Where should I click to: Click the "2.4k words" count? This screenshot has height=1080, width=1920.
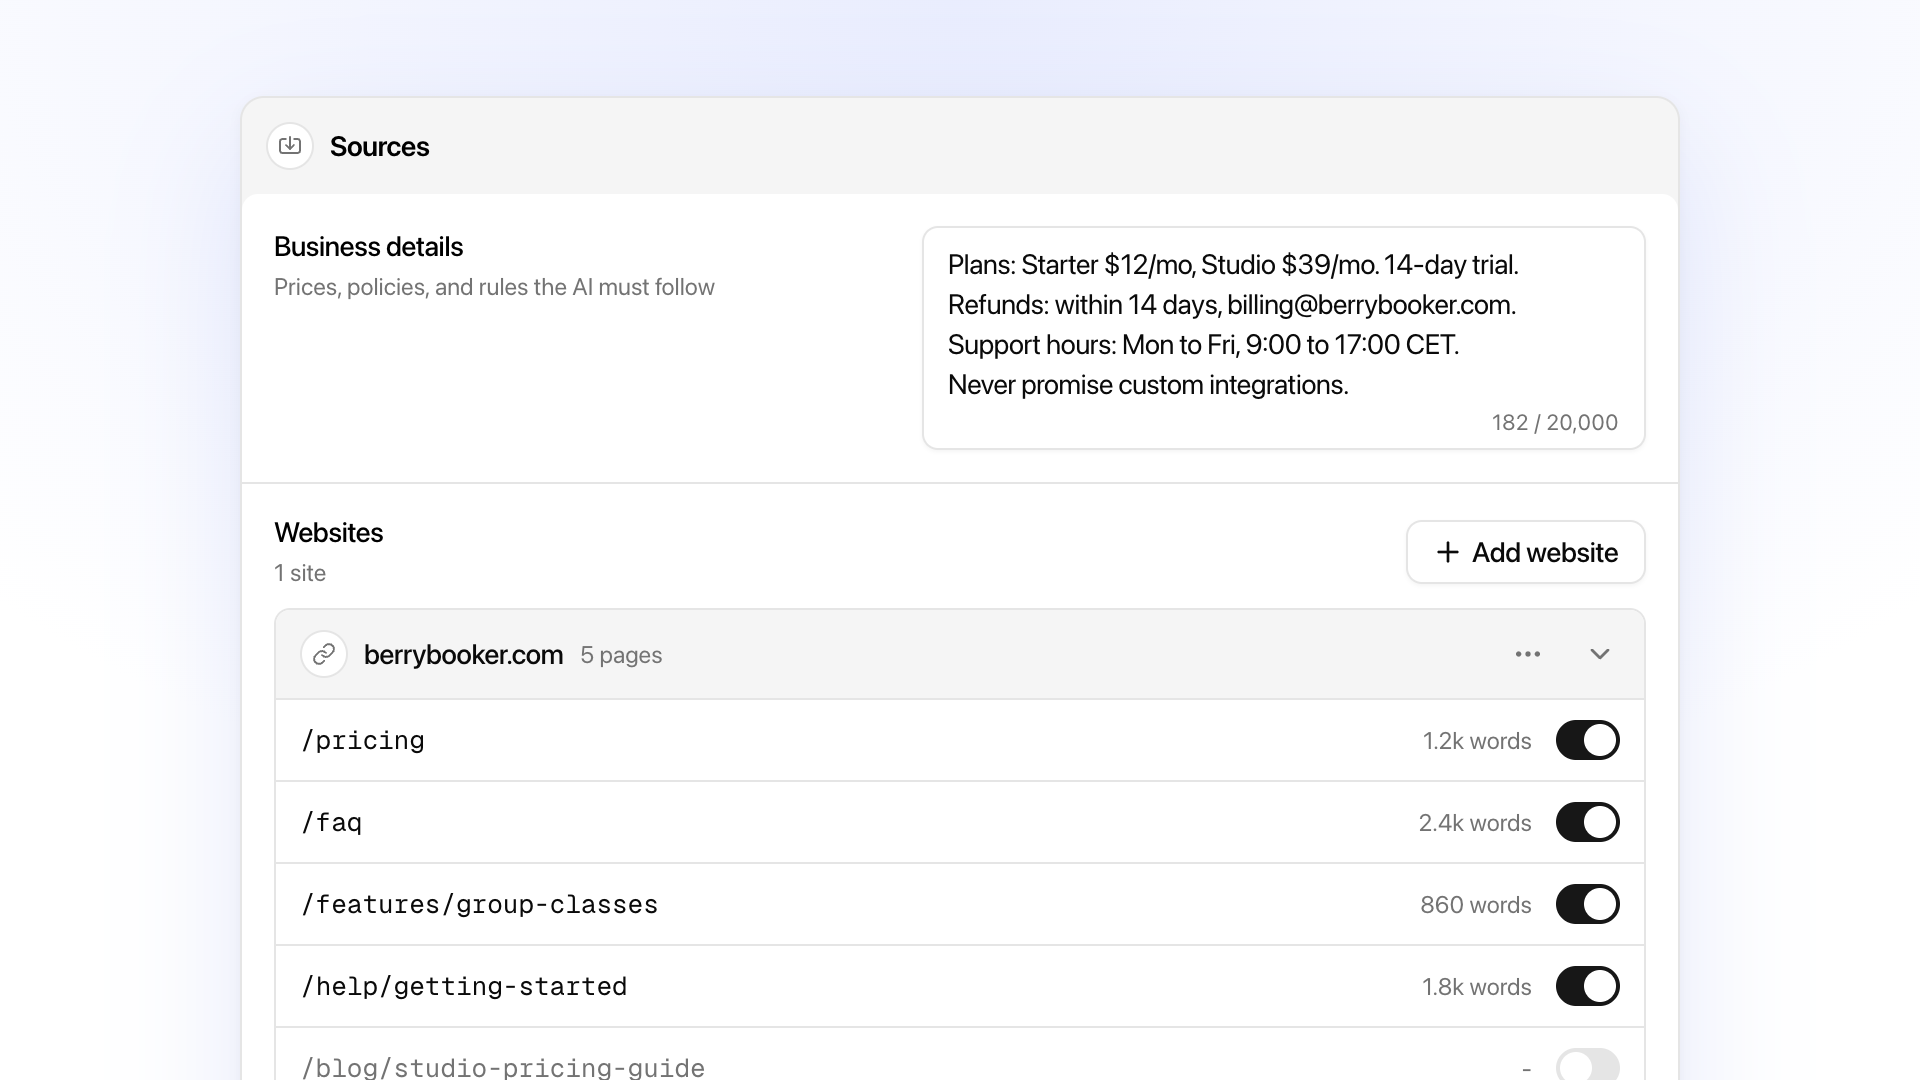pos(1475,823)
